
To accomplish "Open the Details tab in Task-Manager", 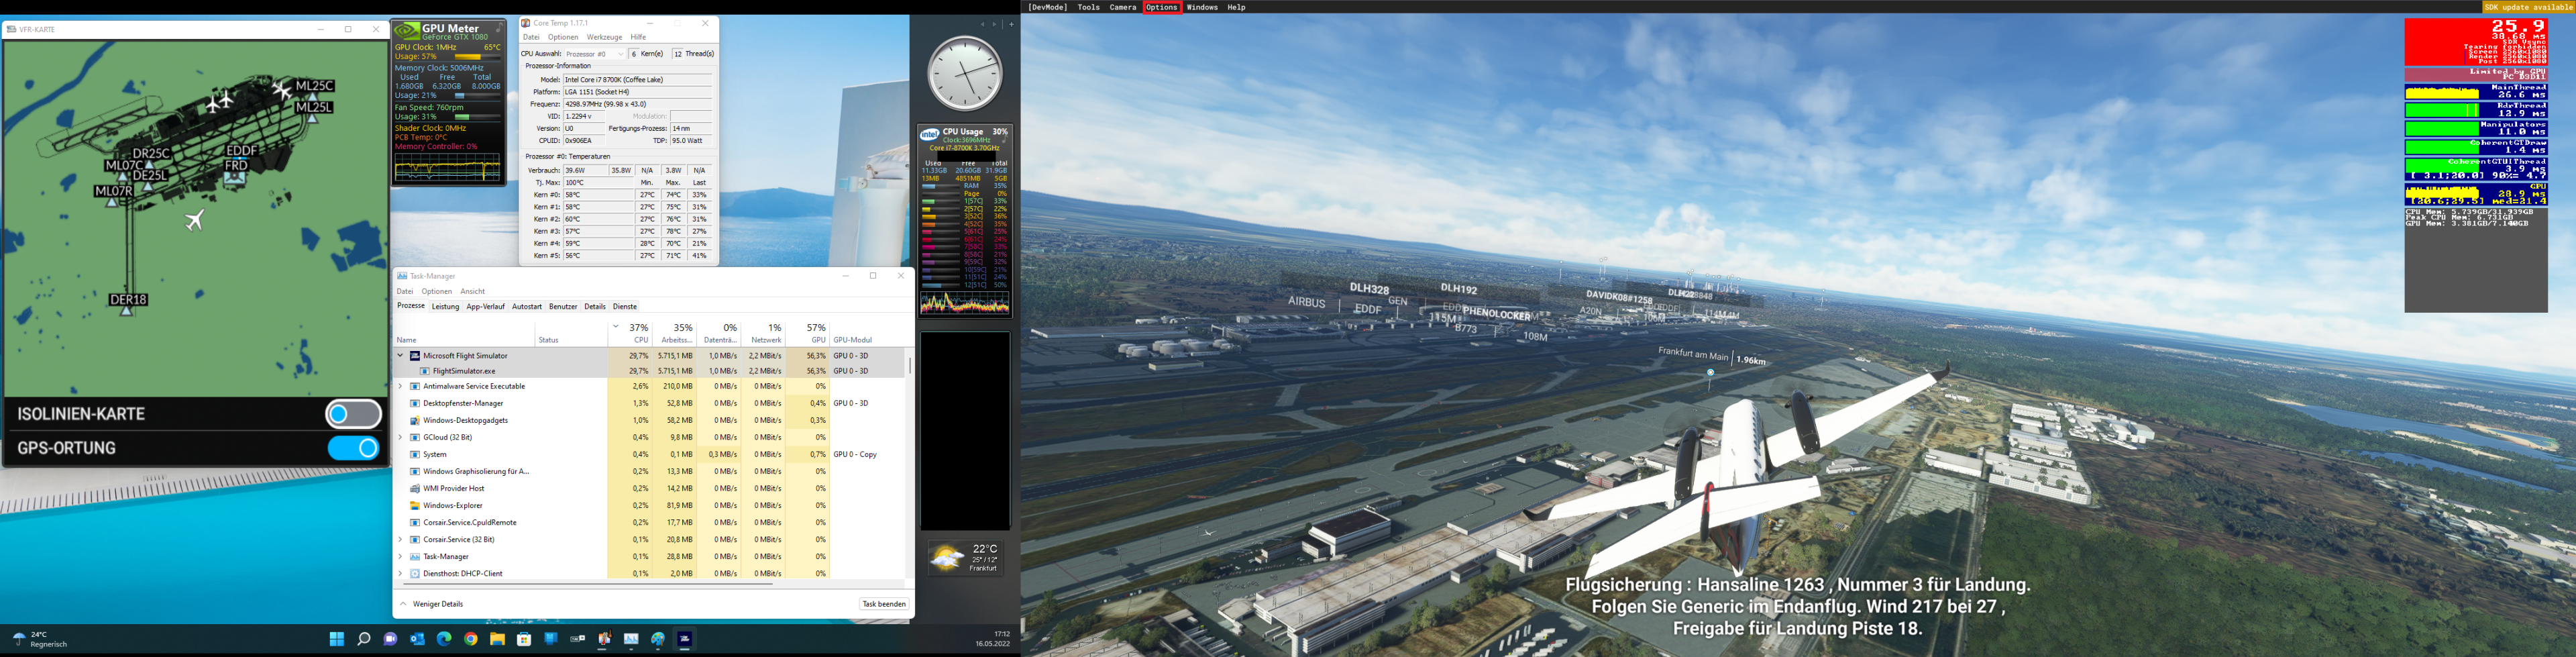I will pyautogui.click(x=595, y=307).
